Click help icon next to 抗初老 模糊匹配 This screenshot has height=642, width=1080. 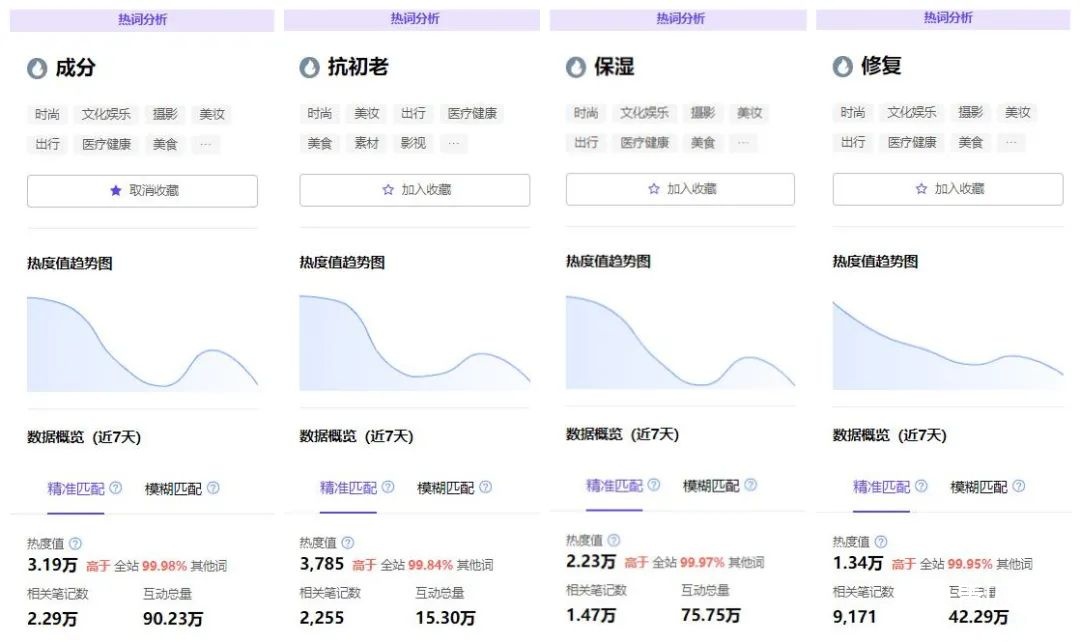pyautogui.click(x=485, y=487)
